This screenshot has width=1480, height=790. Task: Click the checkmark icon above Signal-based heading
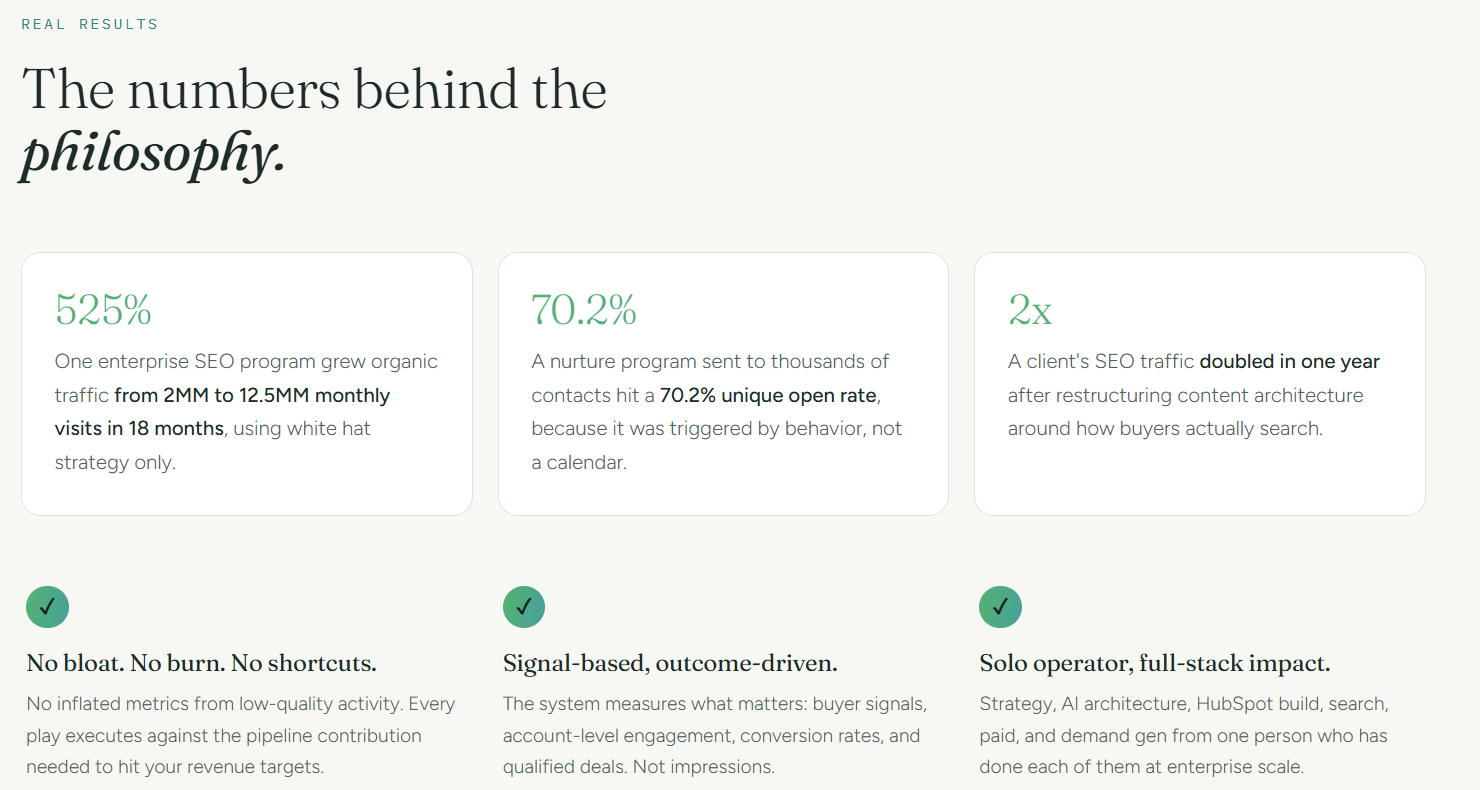point(524,606)
